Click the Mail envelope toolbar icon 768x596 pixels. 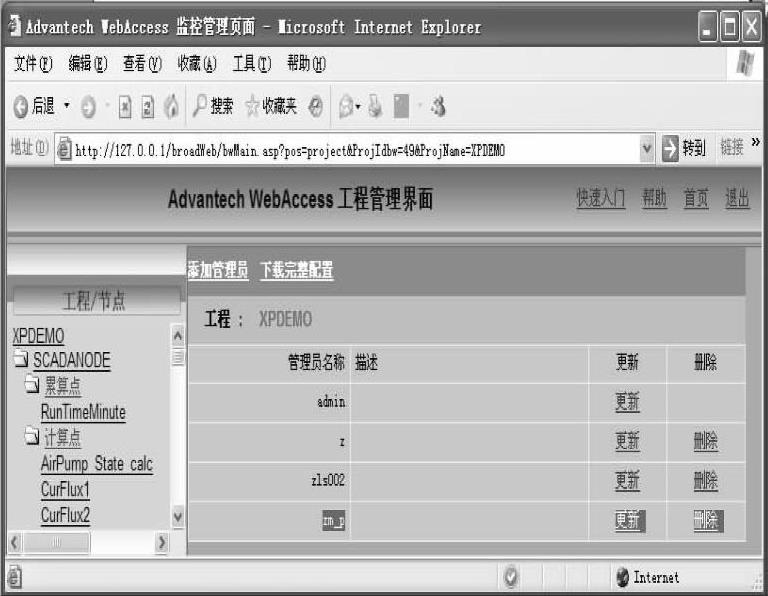point(346,106)
